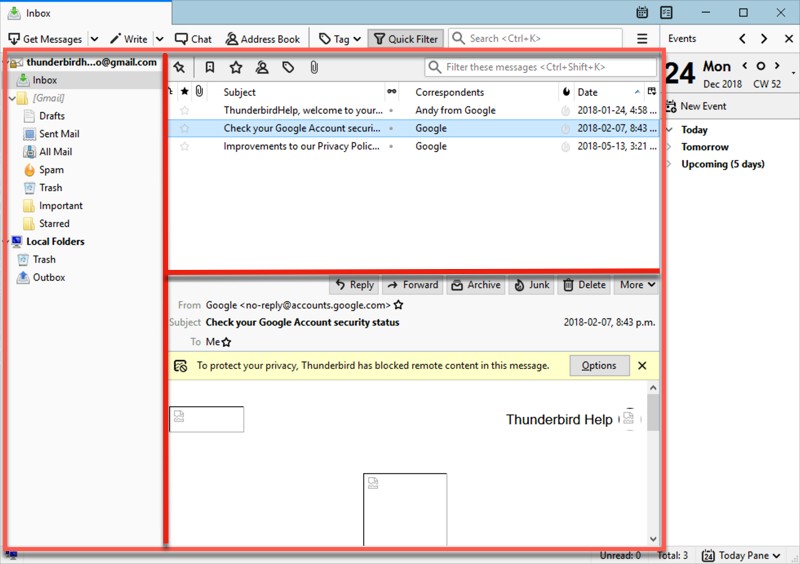Open the Starred folder
The width and height of the screenshot is (800, 564).
[x=53, y=224]
